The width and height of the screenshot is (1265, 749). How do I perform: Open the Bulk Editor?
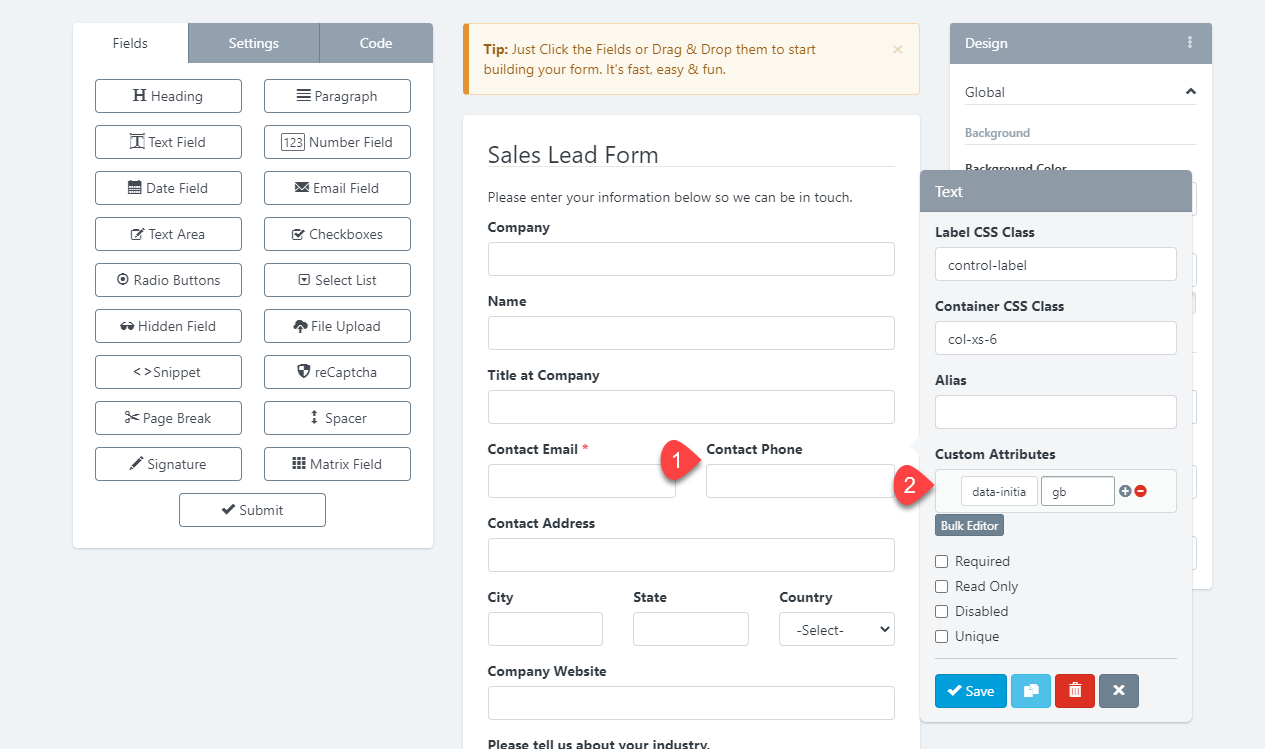tap(969, 525)
